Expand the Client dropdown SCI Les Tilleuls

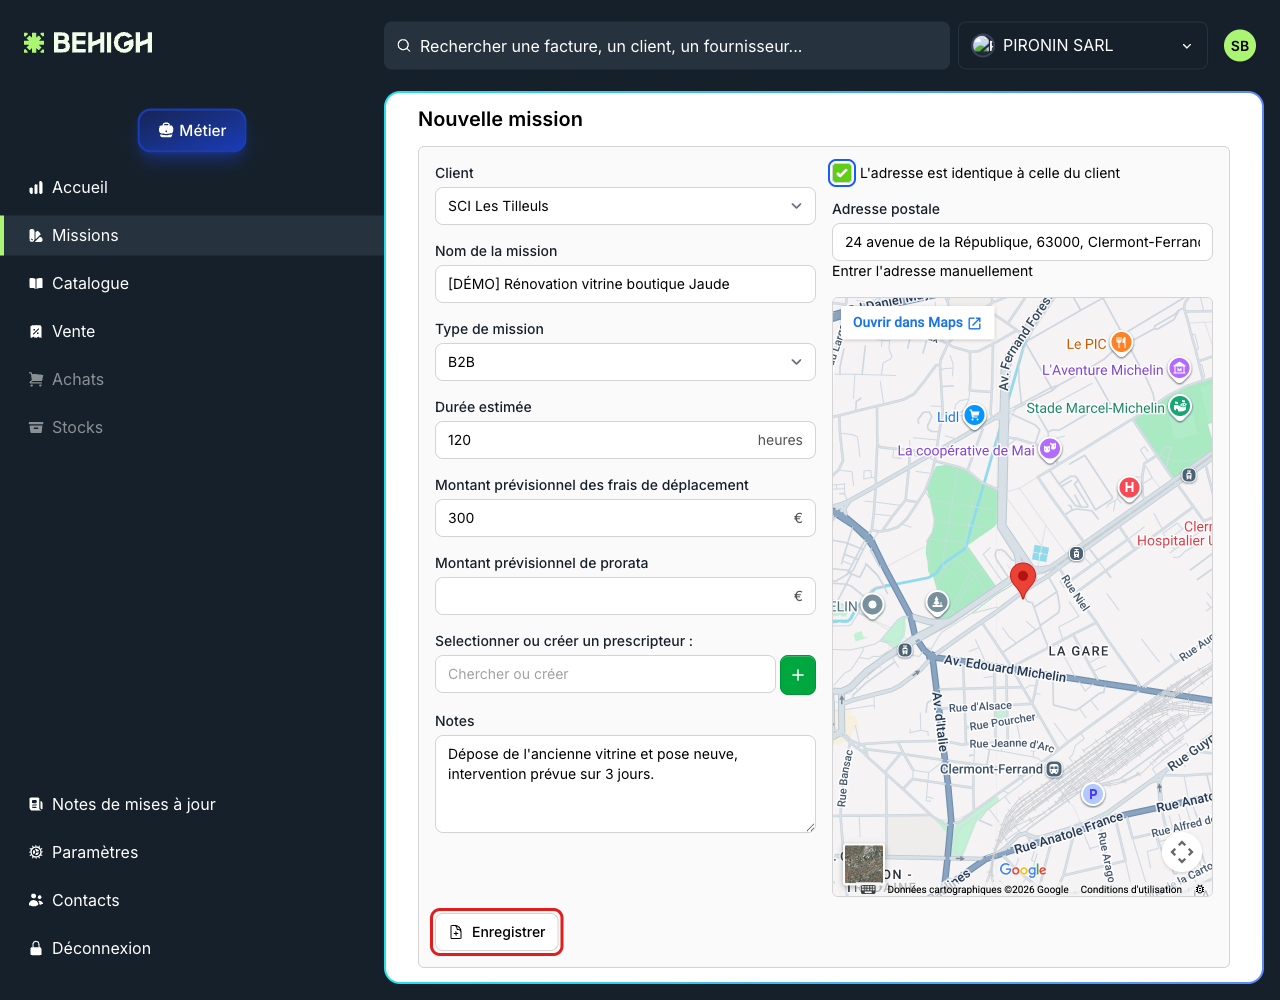625,206
